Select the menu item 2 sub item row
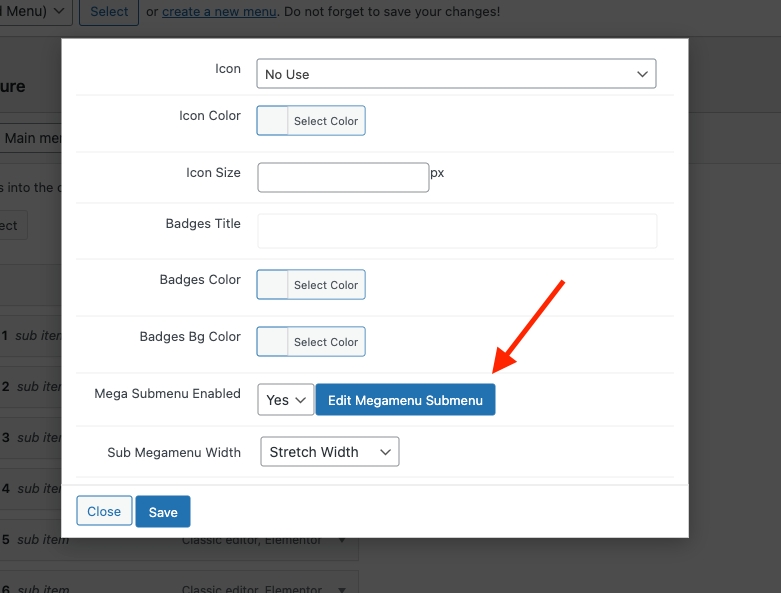781x593 pixels. (x=30, y=387)
